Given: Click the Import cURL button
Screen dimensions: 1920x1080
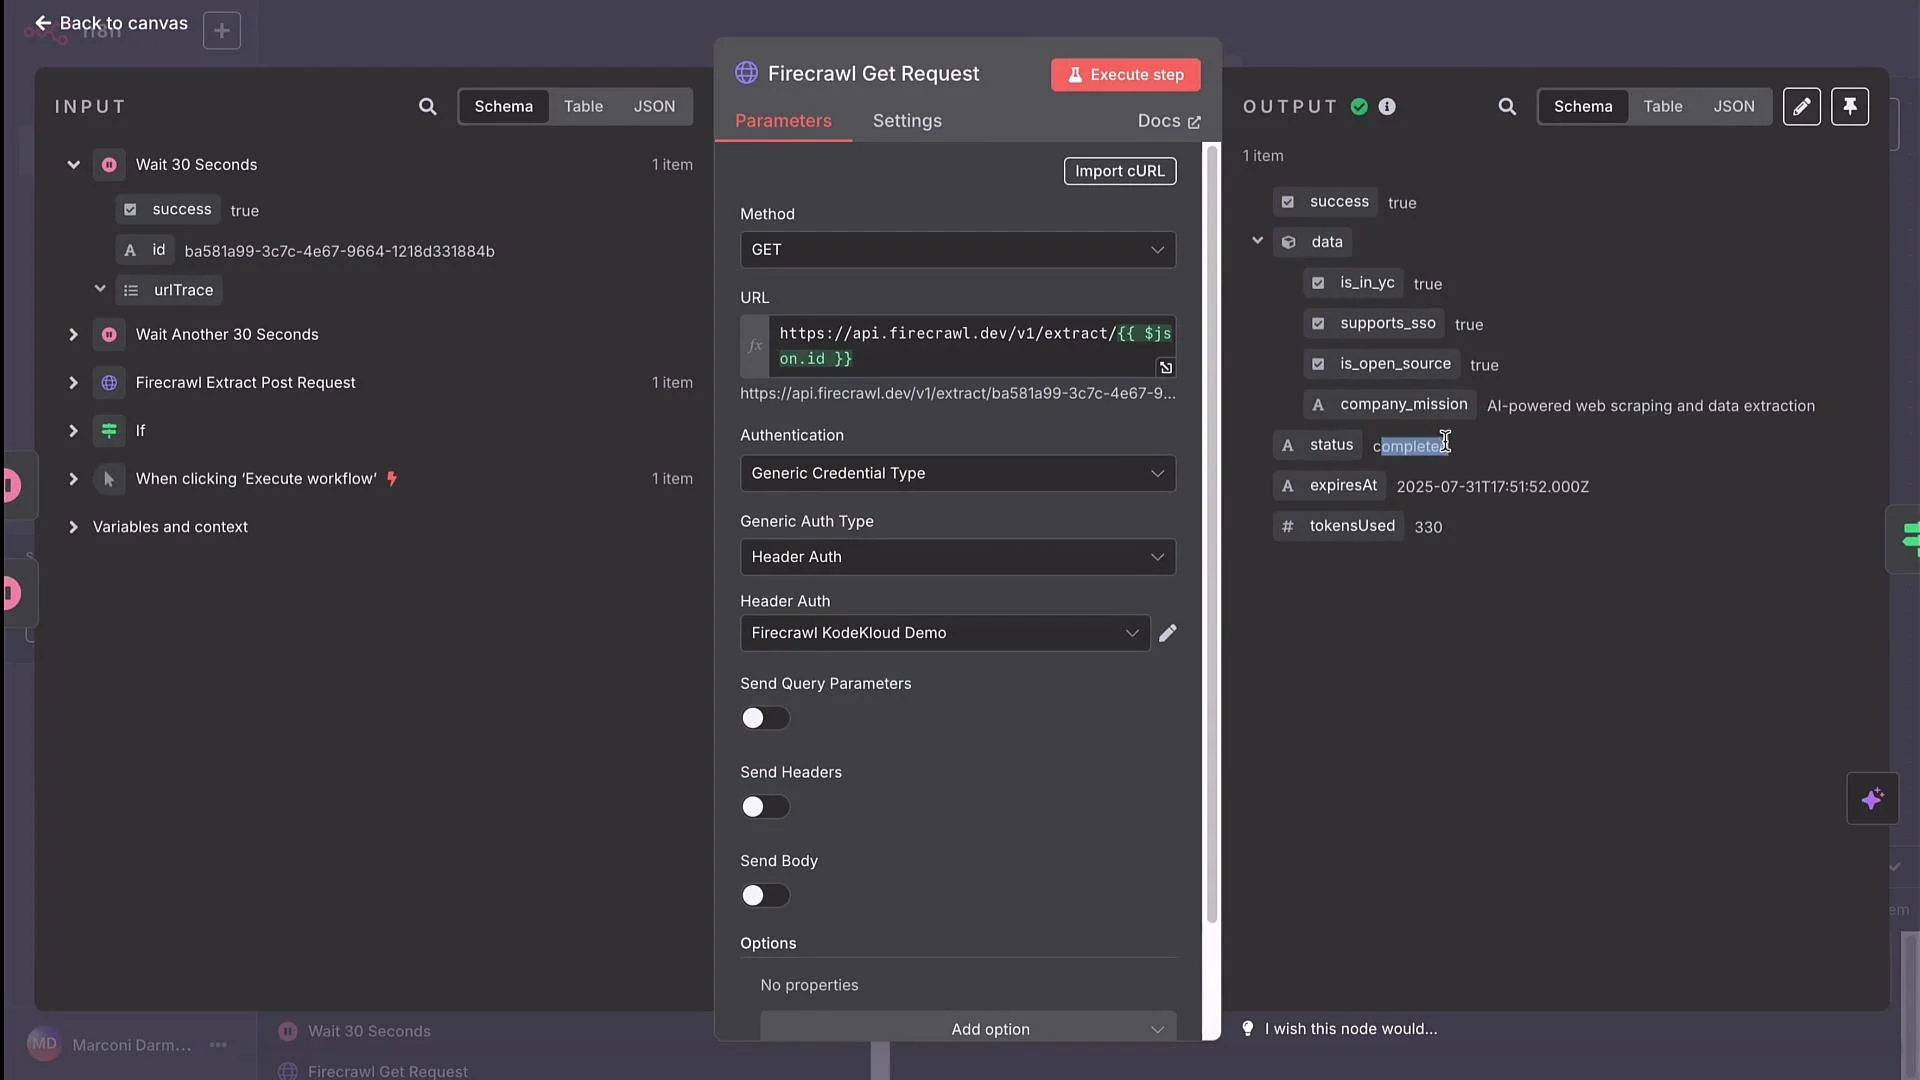Looking at the screenshot, I should coord(1119,171).
